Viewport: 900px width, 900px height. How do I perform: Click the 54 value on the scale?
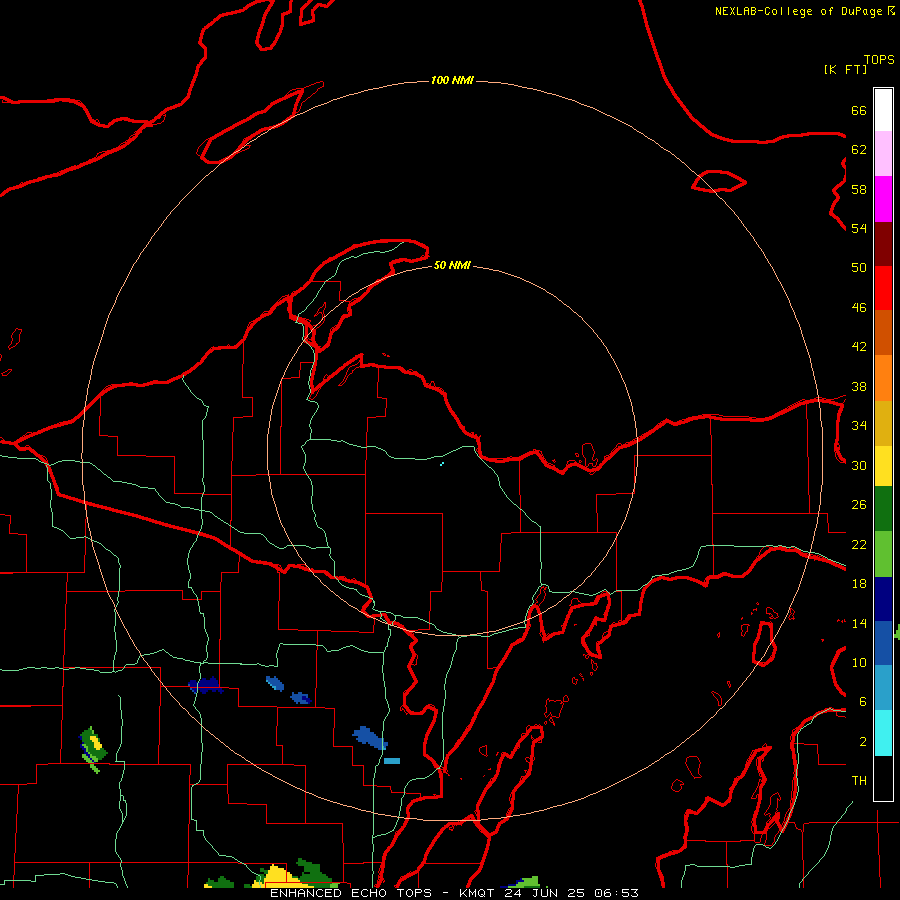pyautogui.click(x=859, y=228)
